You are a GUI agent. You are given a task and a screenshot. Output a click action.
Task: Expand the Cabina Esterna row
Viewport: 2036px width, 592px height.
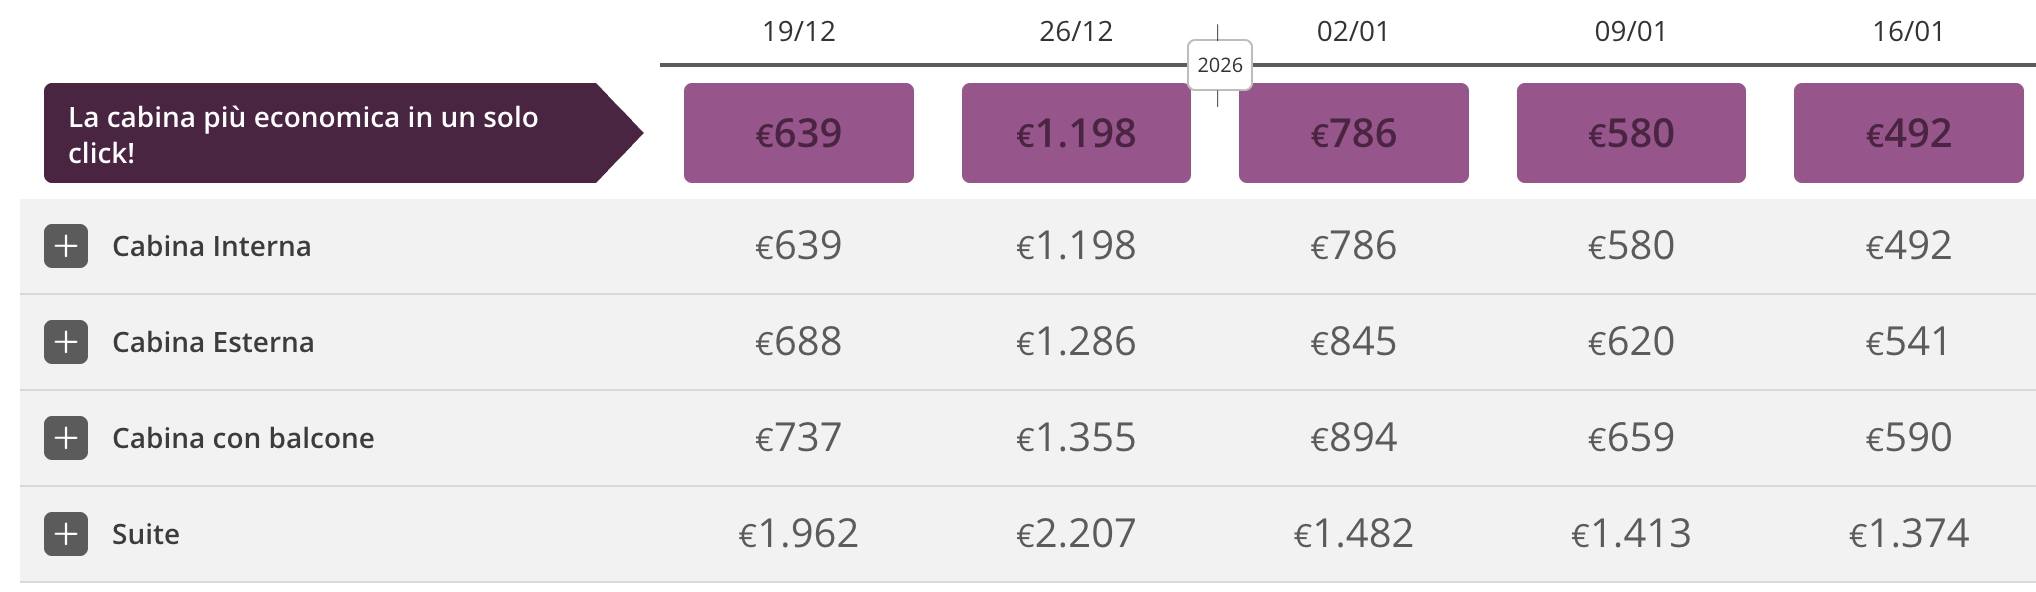pyautogui.click(x=66, y=342)
